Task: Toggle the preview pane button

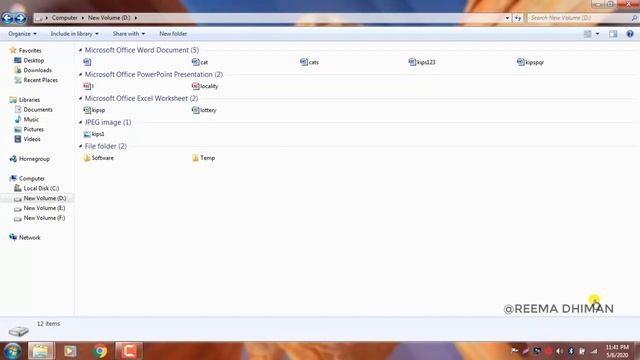Action: click(x=613, y=34)
